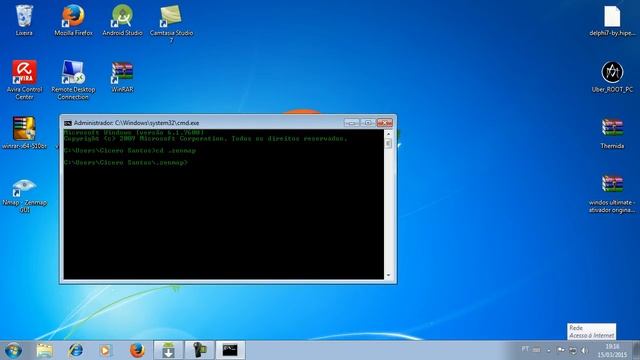
Task: Switch to the Android download taskbar app
Action: pyautogui.click(x=168, y=350)
